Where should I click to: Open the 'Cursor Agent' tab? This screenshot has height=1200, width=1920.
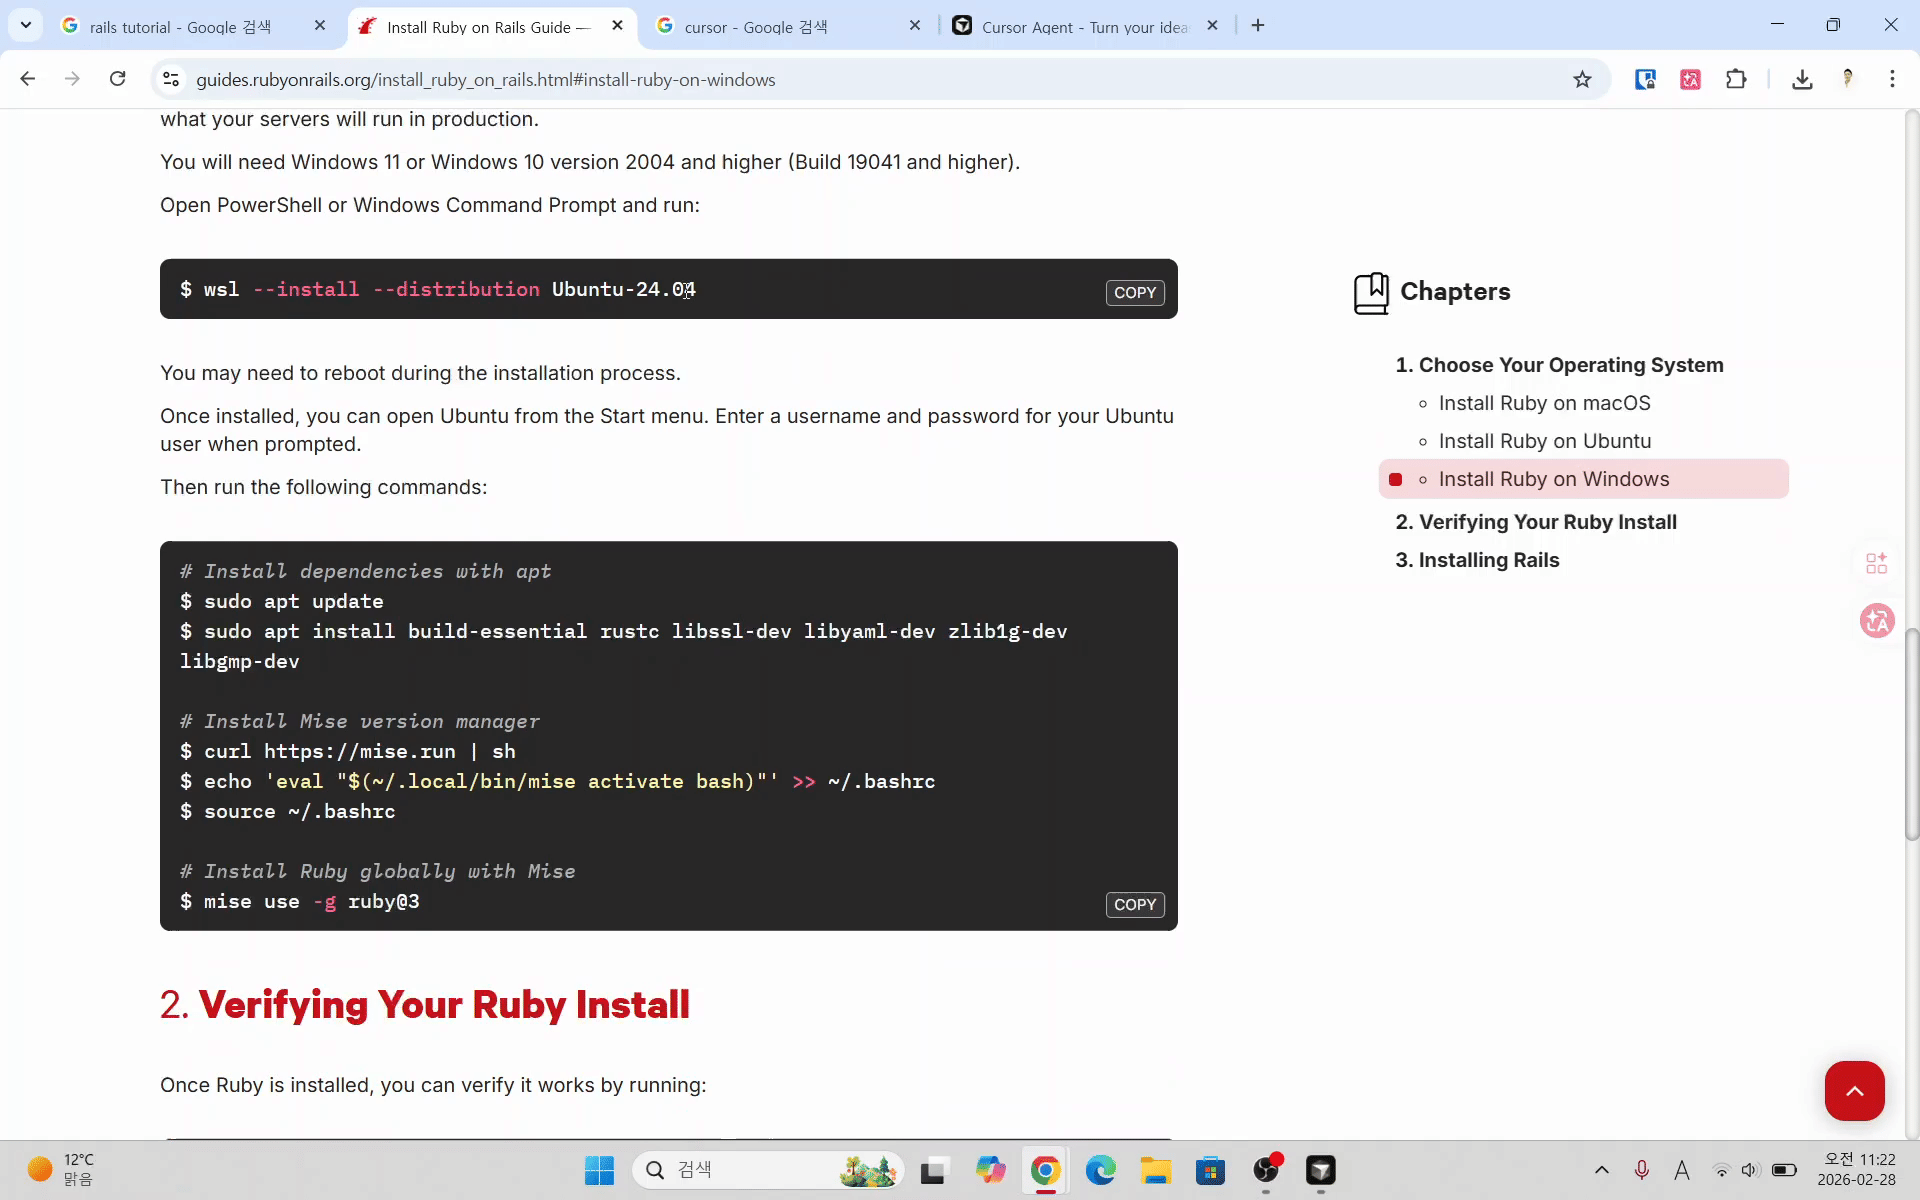click(x=1085, y=27)
